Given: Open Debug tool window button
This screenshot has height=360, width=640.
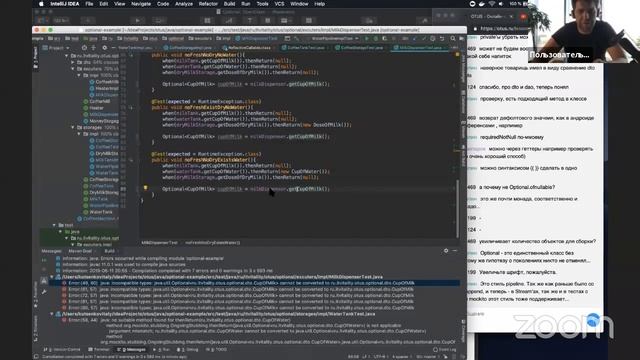Looking at the screenshot, I should pyautogui.click(x=188, y=349).
